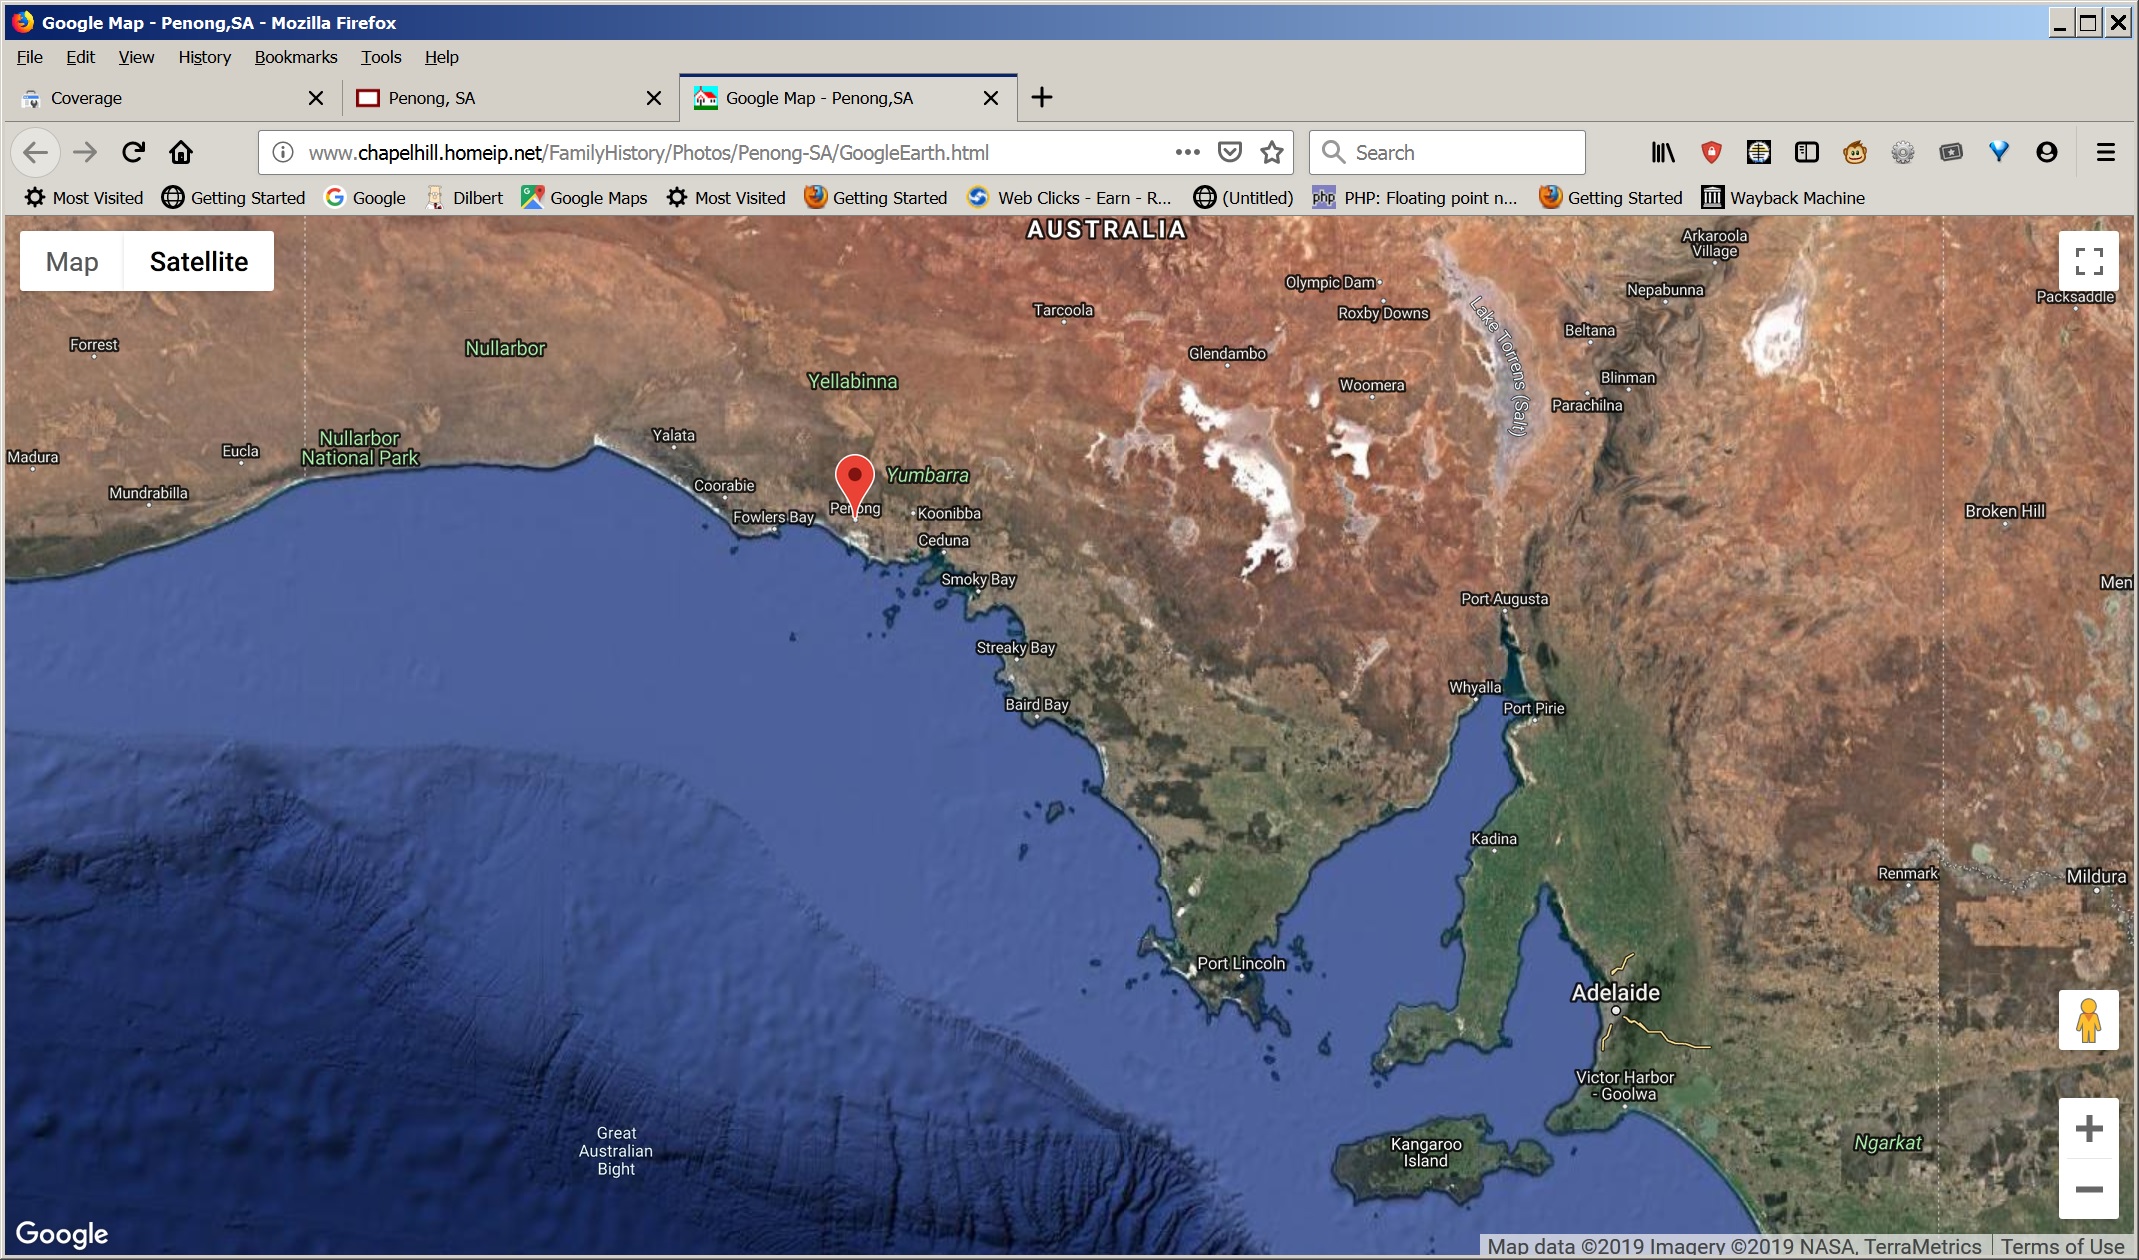Screen dimensions: 2139x1260
Task: Switch map to Map view
Action: point(72,262)
